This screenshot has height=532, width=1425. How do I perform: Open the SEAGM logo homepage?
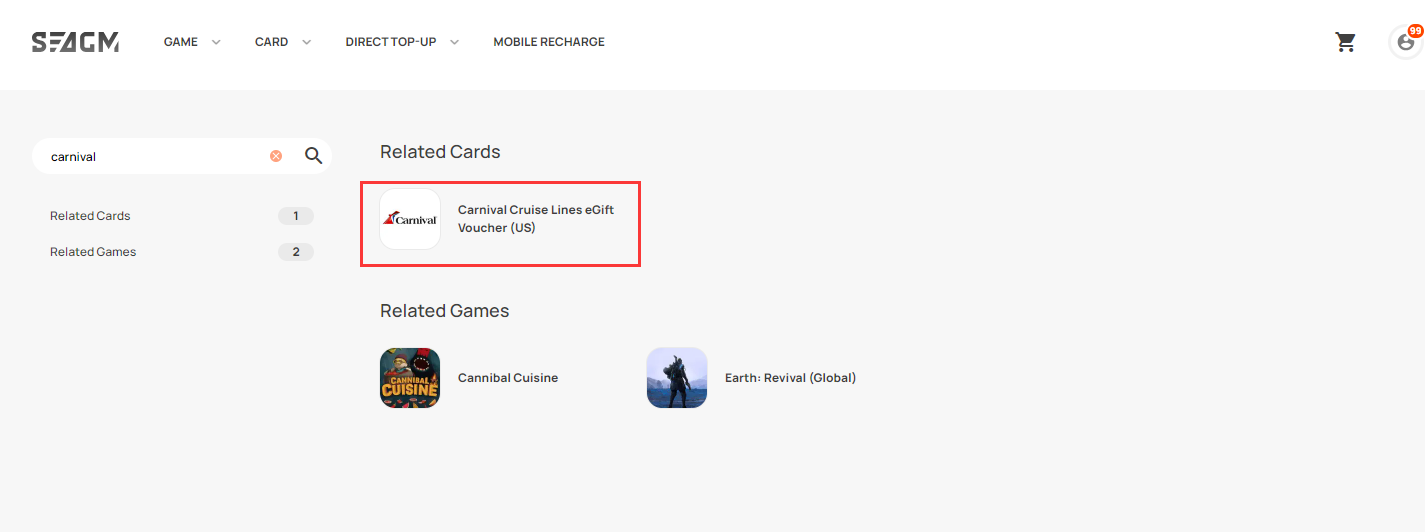point(75,42)
